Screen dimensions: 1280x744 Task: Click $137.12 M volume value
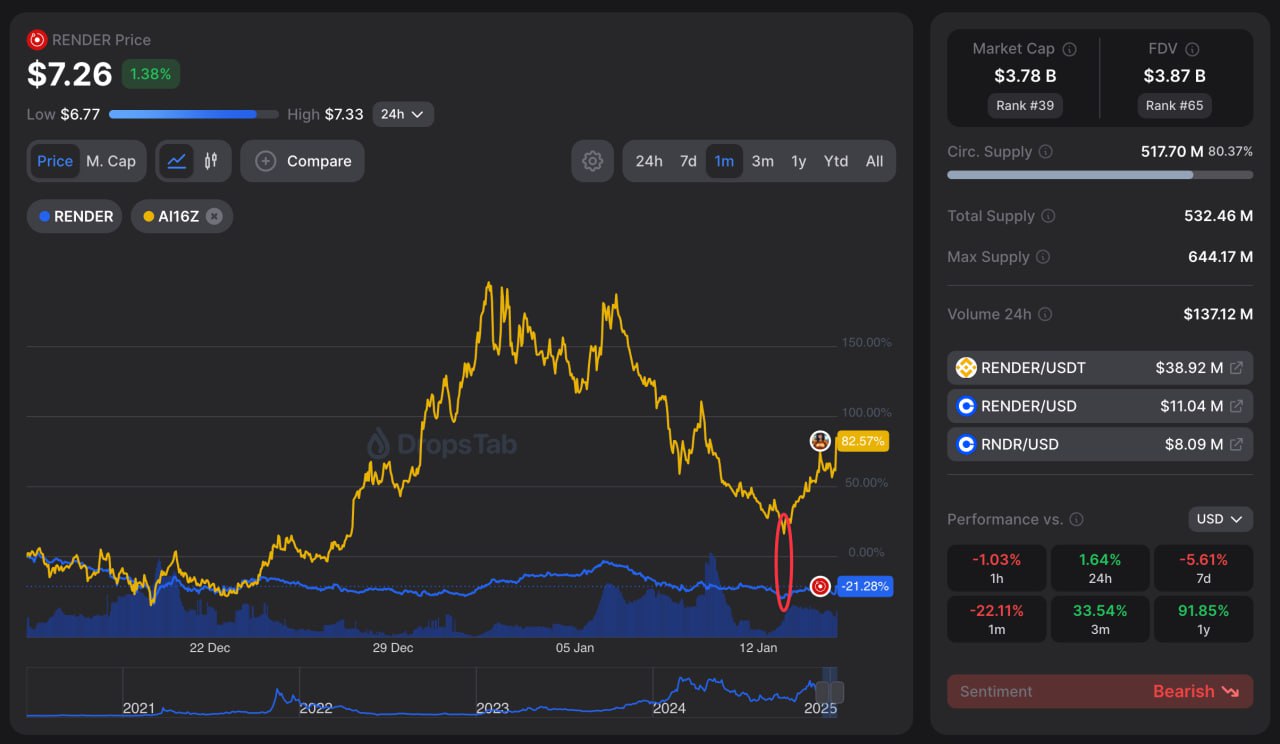pyautogui.click(x=1217, y=314)
